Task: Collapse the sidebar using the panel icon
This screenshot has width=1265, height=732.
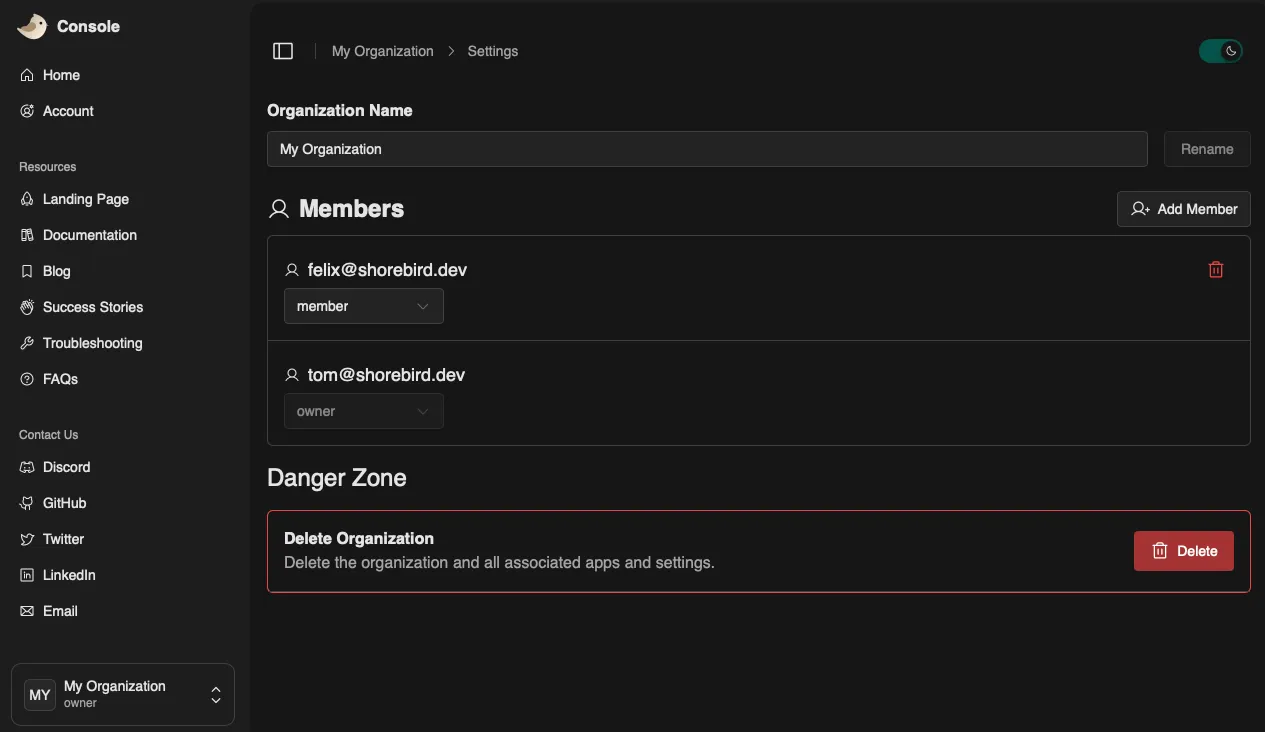Action: (x=283, y=50)
